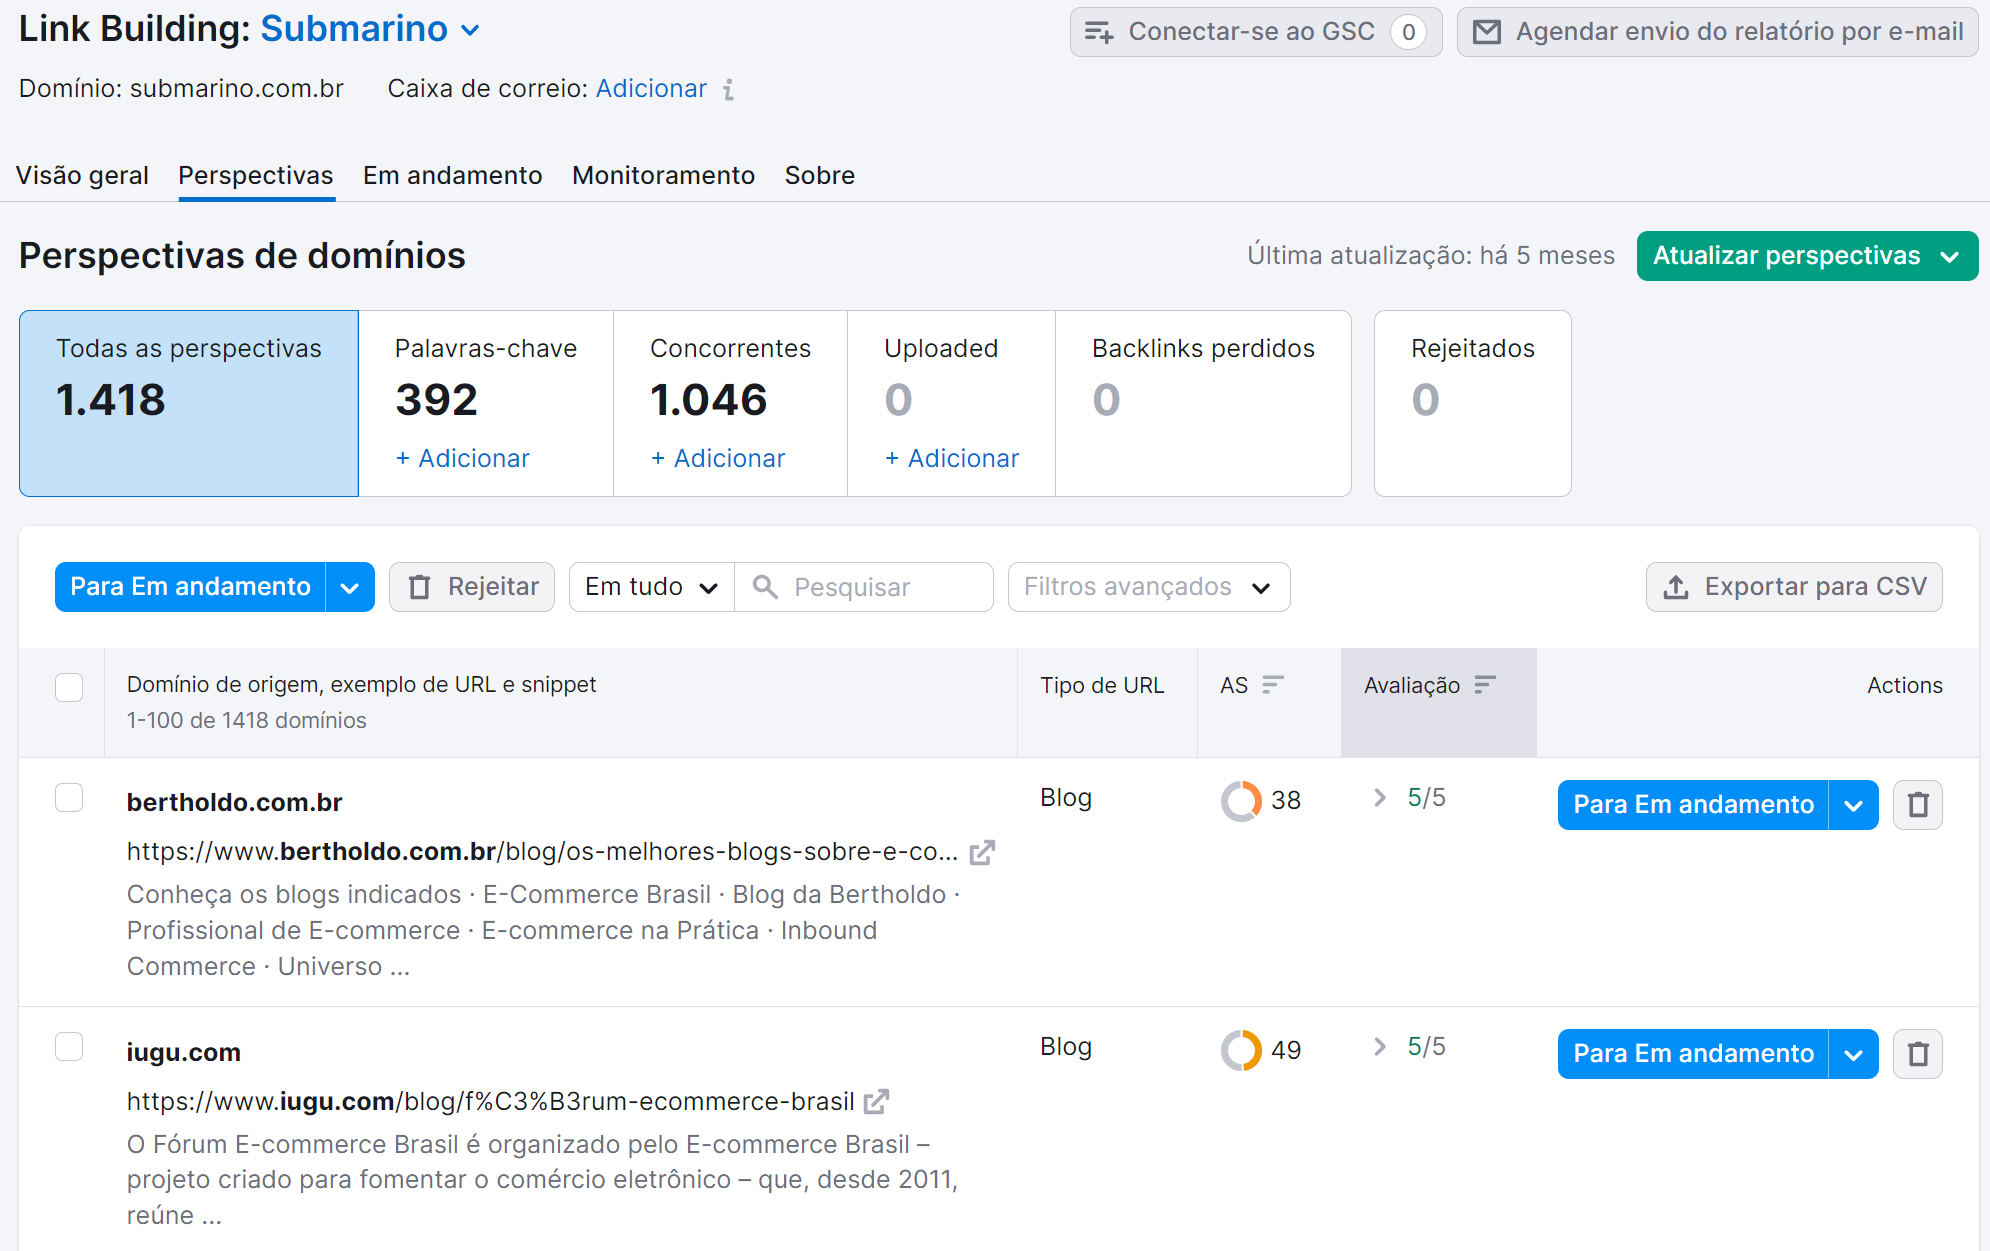This screenshot has width=1990, height=1251.
Task: Select the Uploaded card
Action: (x=951, y=403)
